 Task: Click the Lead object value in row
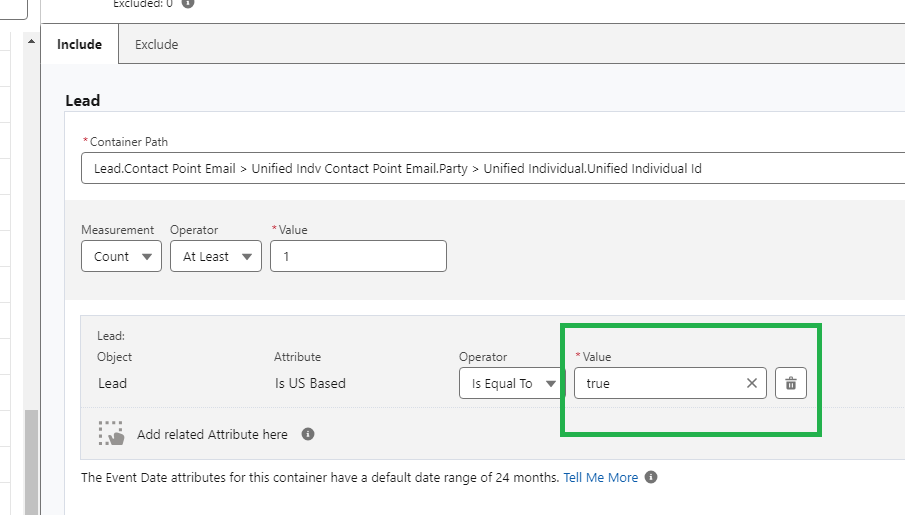click(x=112, y=383)
